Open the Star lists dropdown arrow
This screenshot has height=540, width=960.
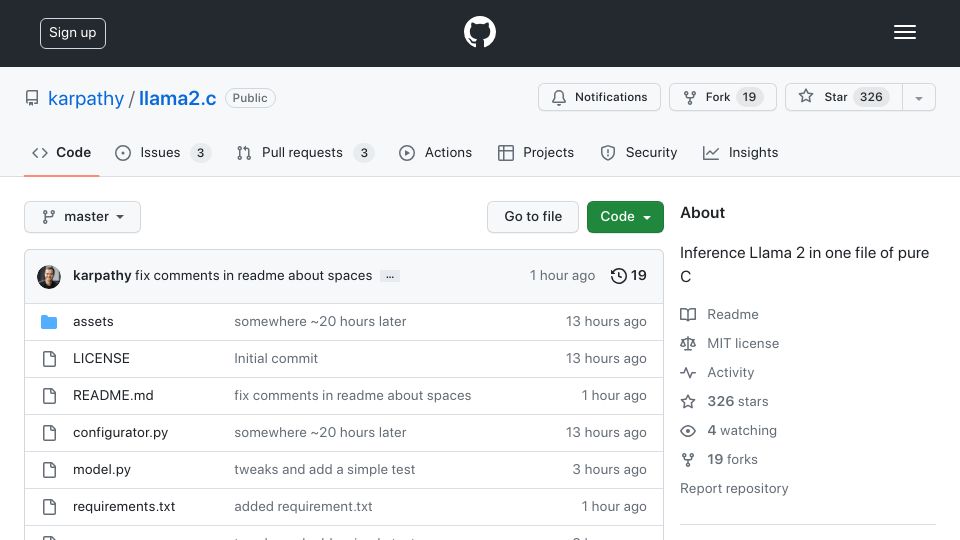coord(918,97)
